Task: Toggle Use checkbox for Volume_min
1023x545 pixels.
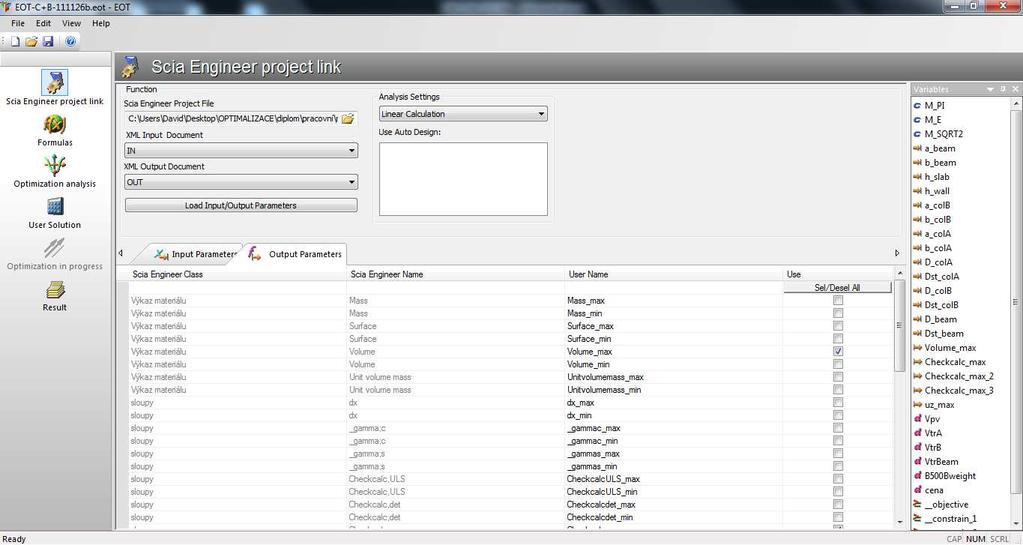Action: click(838, 364)
